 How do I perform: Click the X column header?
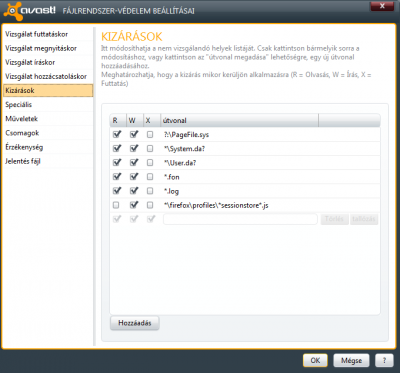152,120
